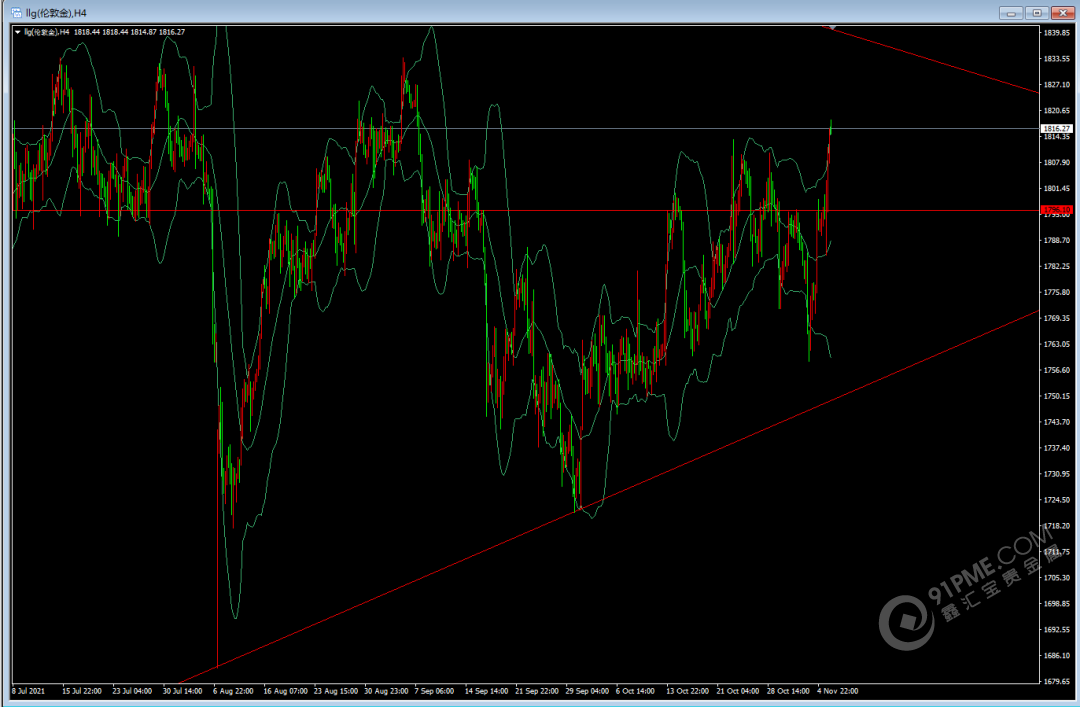Viewport: 1080px width, 707px height.
Task: Click the 8 Jul 2021 label on time axis
Action: click(30, 690)
